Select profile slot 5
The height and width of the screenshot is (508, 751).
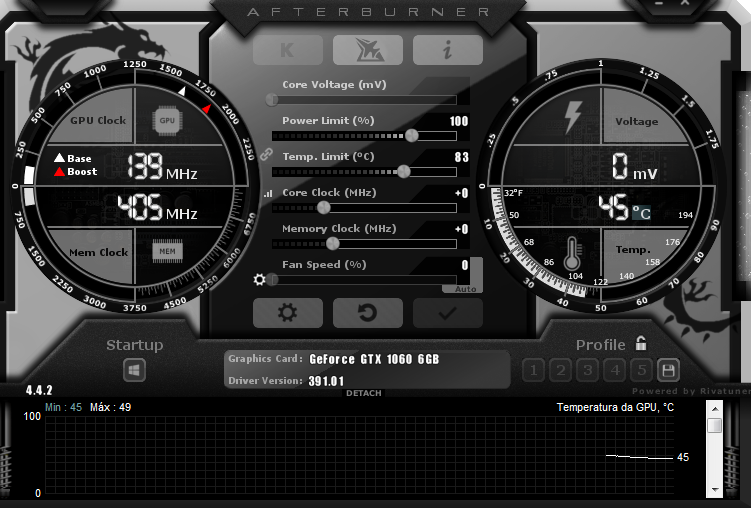642,370
